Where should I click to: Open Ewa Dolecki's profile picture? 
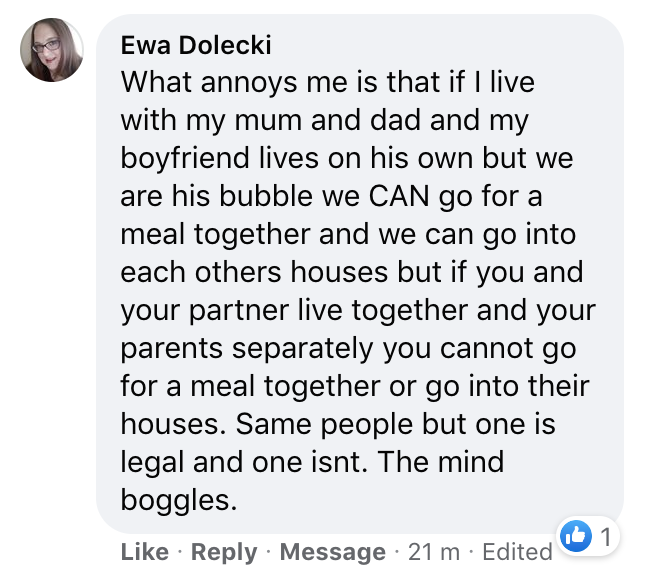click(52, 50)
